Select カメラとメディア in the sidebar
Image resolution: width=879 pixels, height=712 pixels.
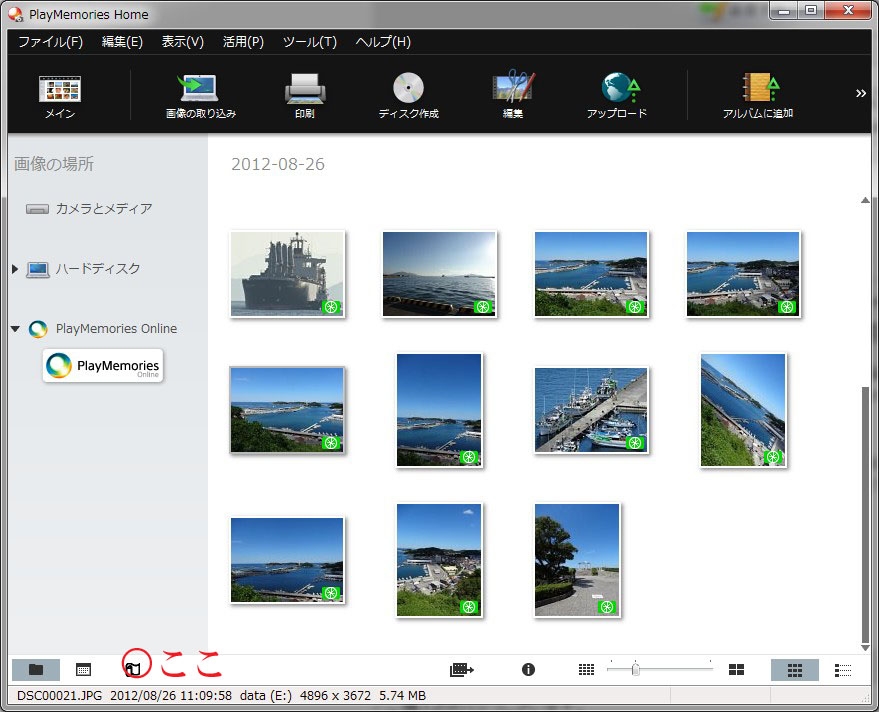pyautogui.click(x=103, y=209)
